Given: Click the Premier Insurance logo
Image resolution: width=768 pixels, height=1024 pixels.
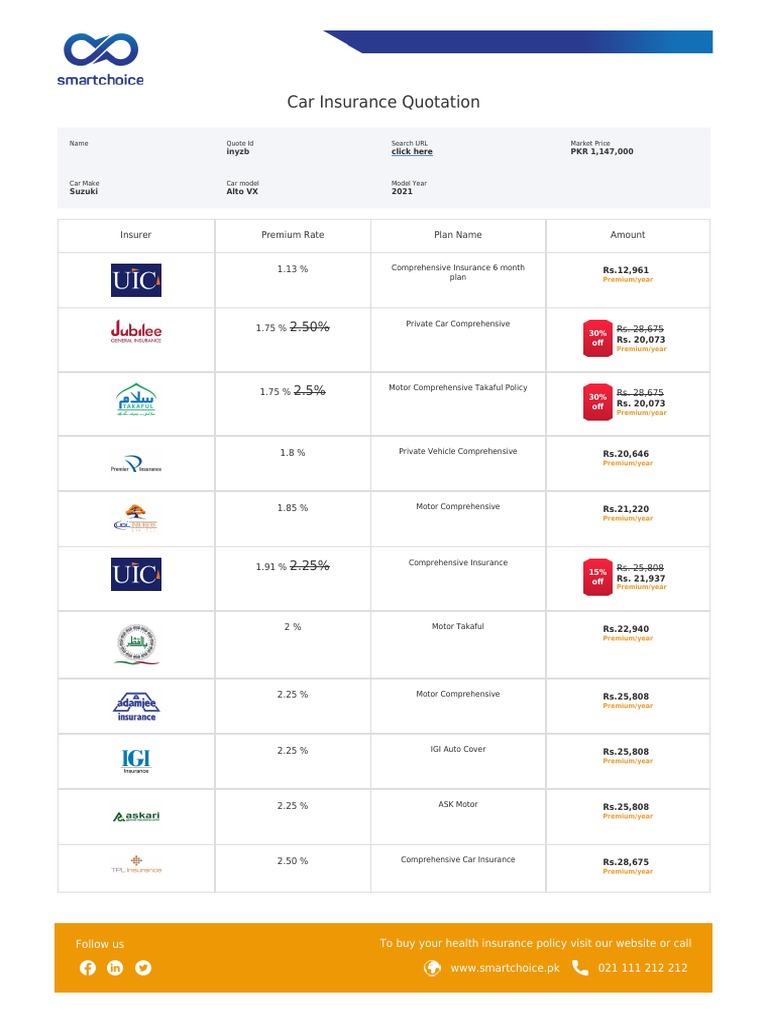Looking at the screenshot, I should [136, 466].
